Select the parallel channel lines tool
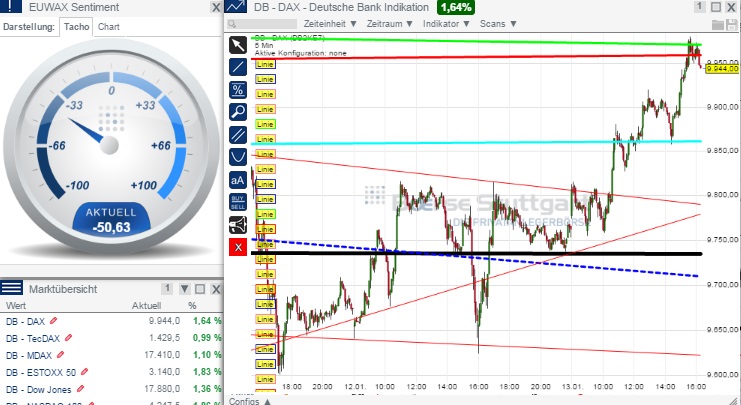 pyautogui.click(x=238, y=135)
